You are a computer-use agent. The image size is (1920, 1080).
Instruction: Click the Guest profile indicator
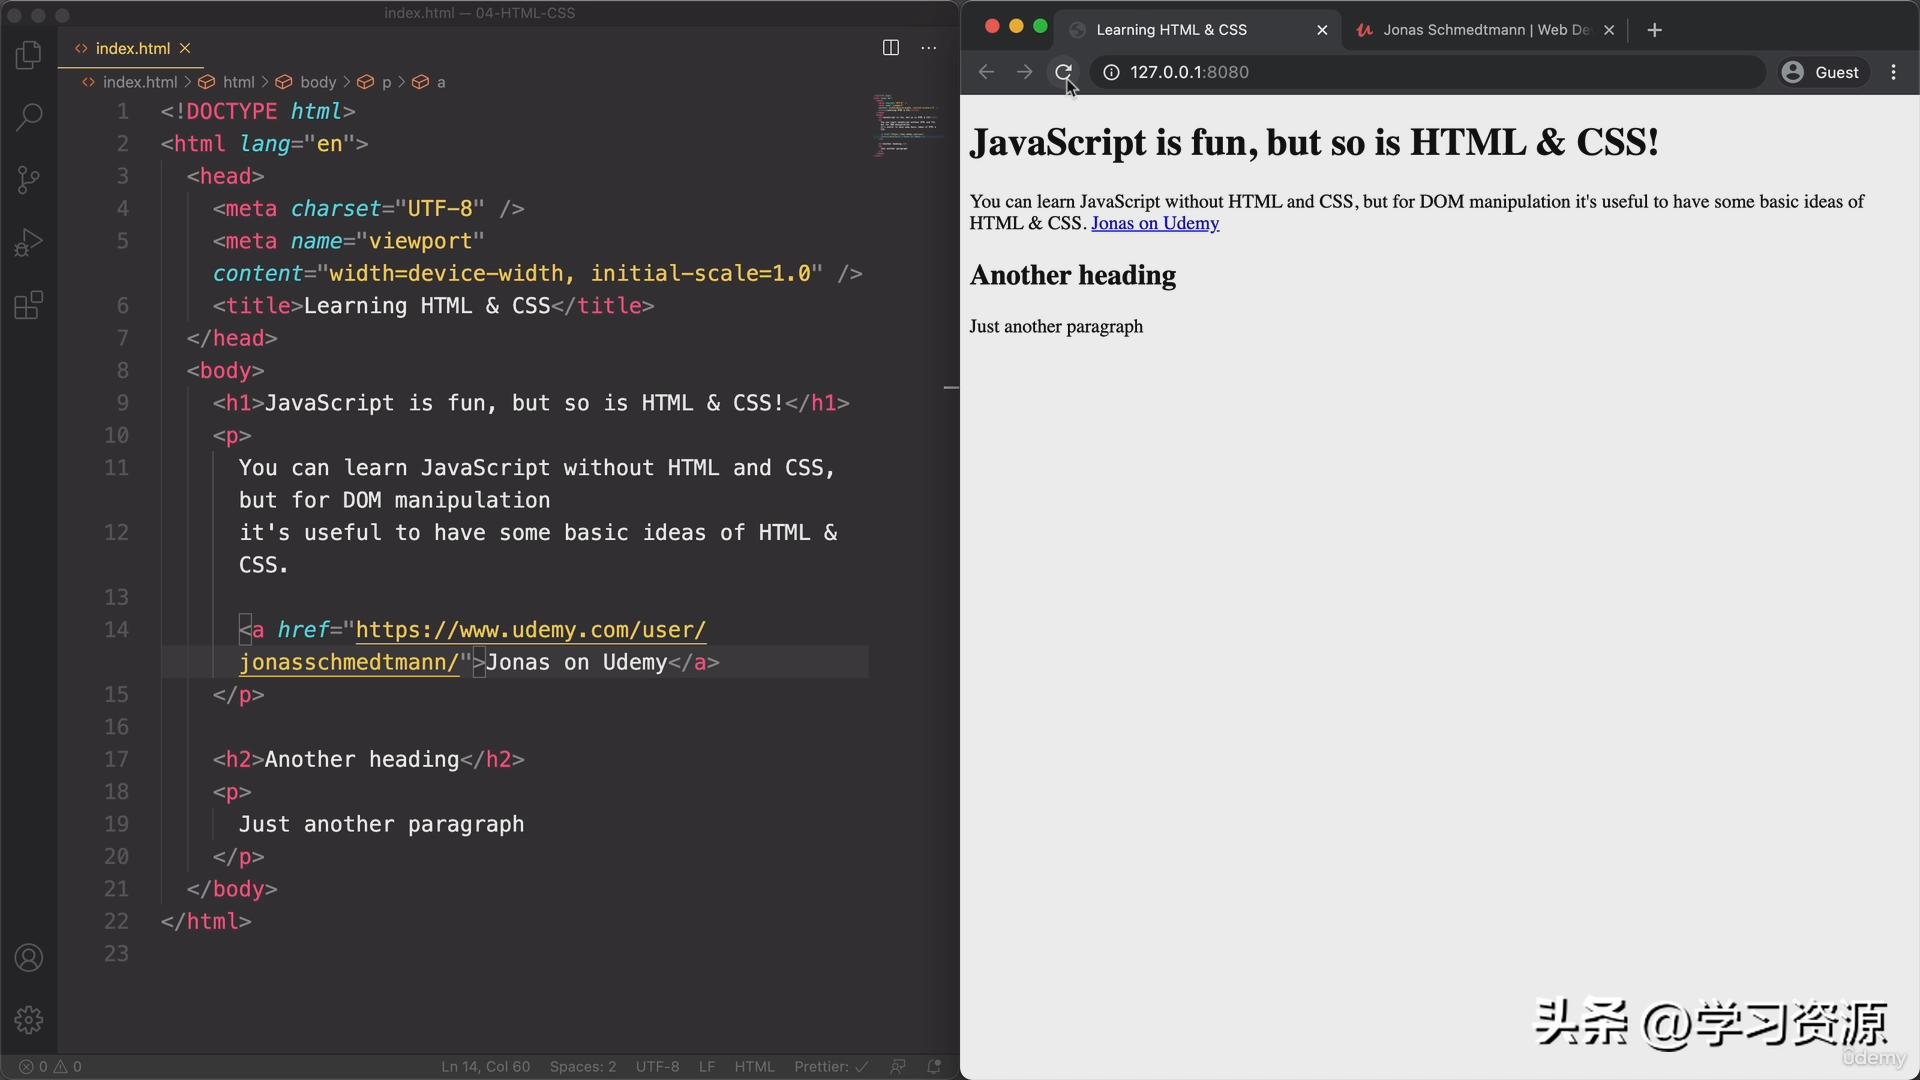click(1822, 72)
